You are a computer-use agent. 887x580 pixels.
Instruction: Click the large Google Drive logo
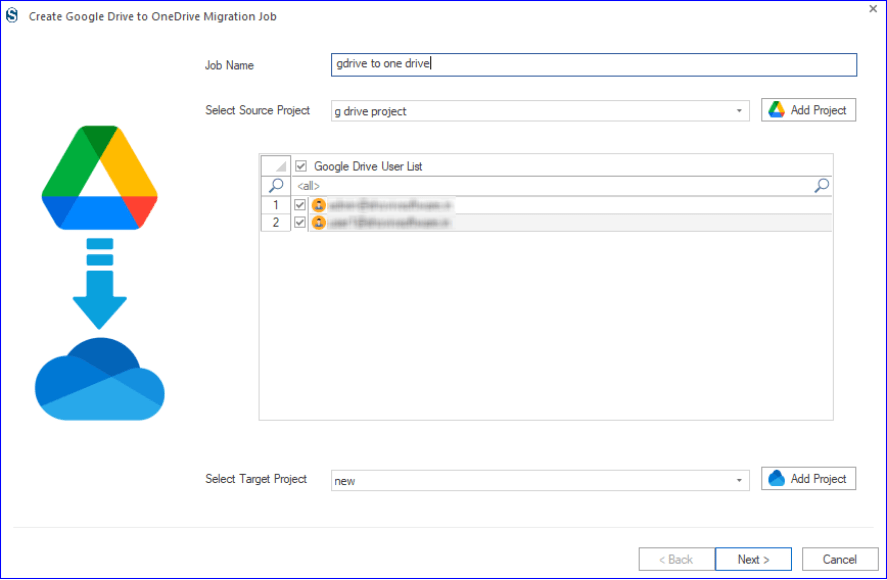pyautogui.click(x=100, y=178)
